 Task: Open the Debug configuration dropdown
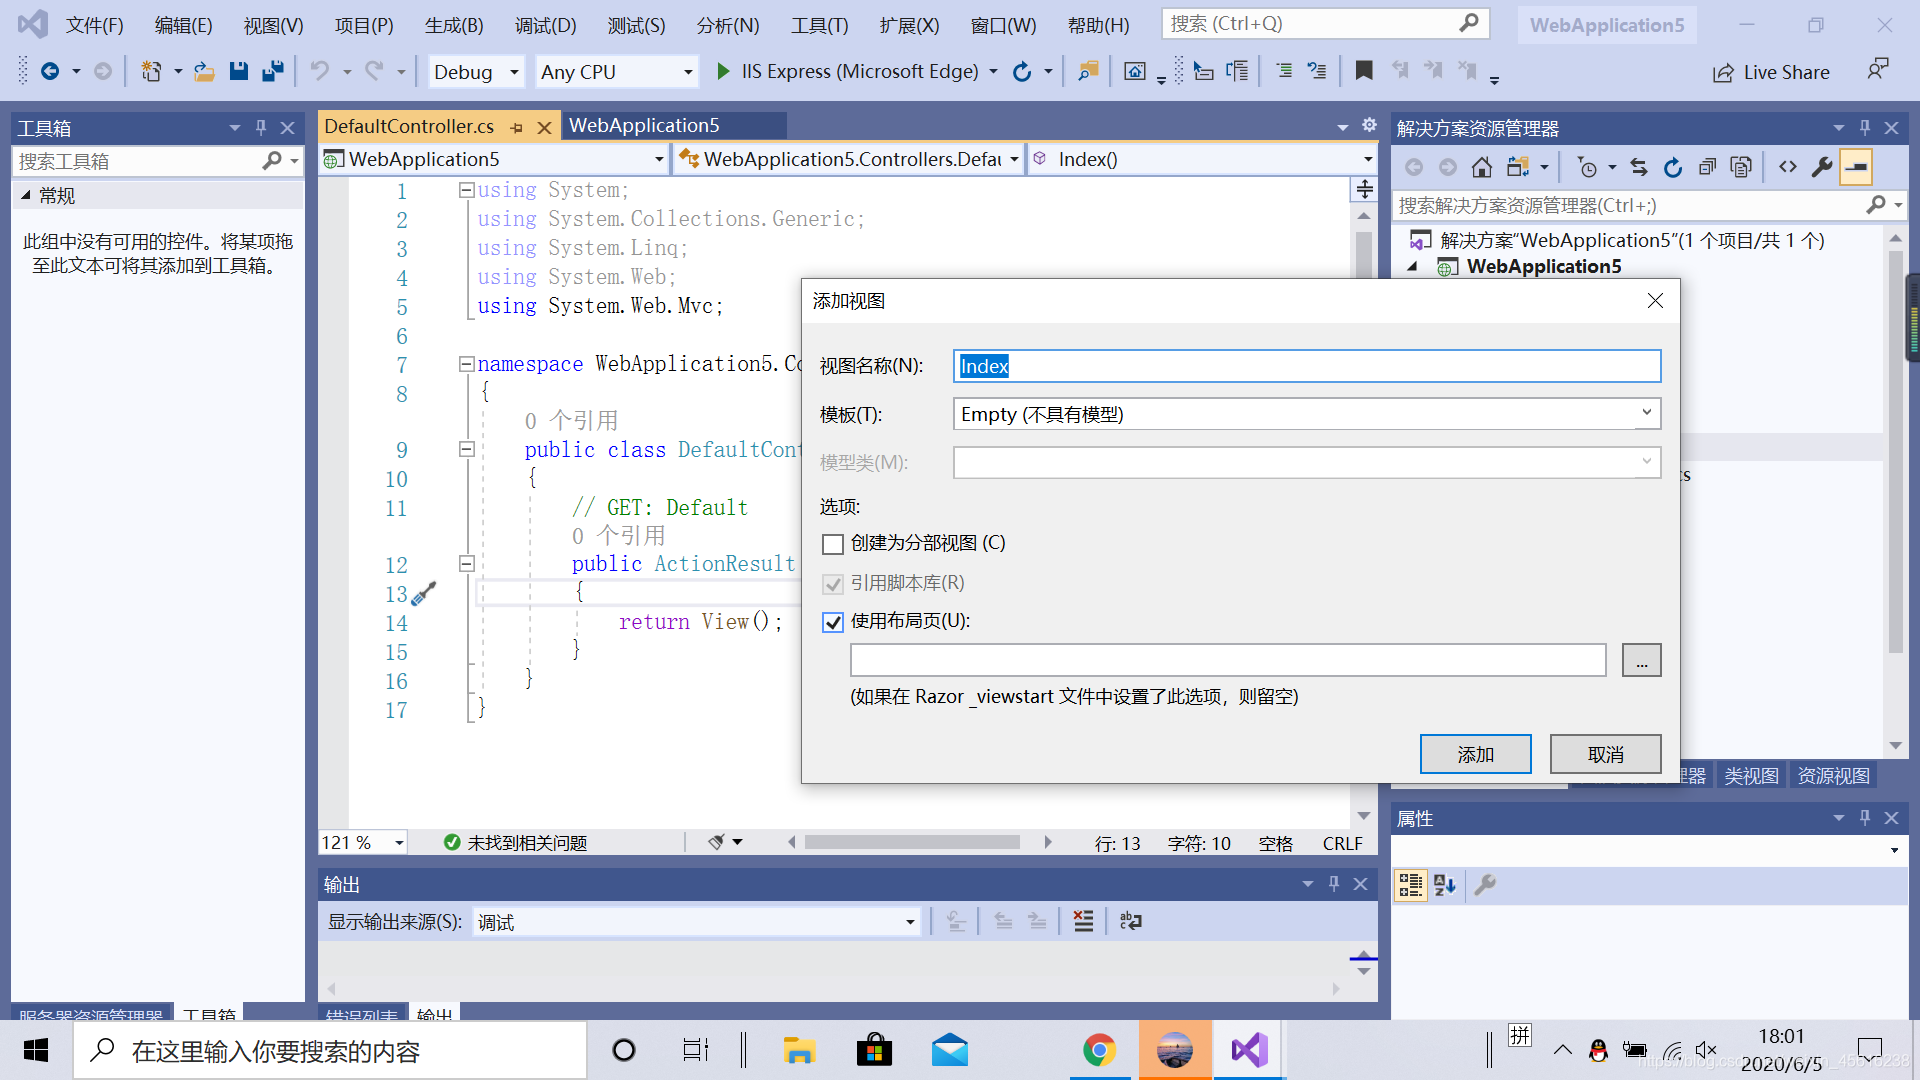coord(514,72)
